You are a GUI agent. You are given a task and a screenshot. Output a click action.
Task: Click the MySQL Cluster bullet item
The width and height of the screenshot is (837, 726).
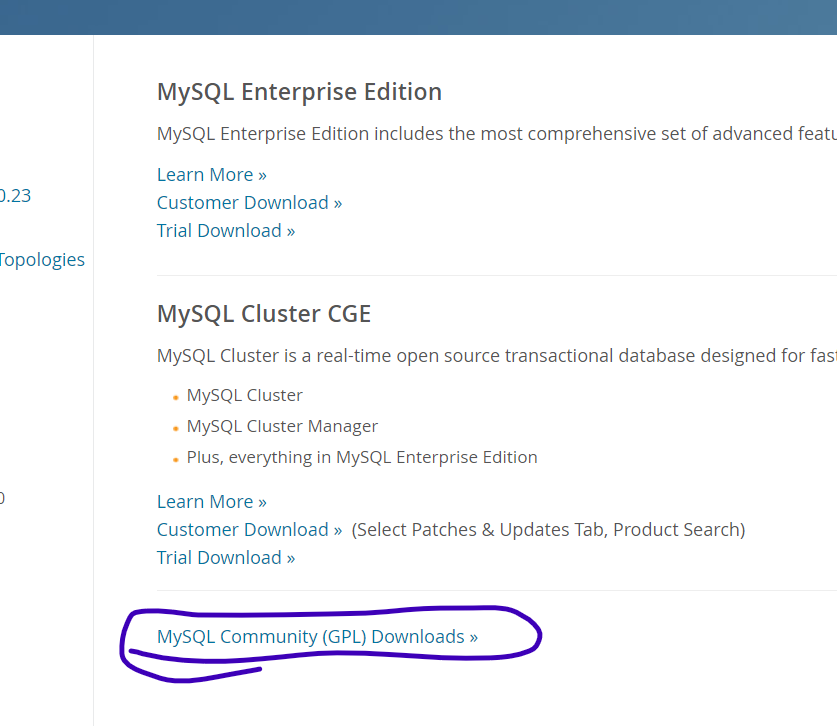click(x=244, y=395)
